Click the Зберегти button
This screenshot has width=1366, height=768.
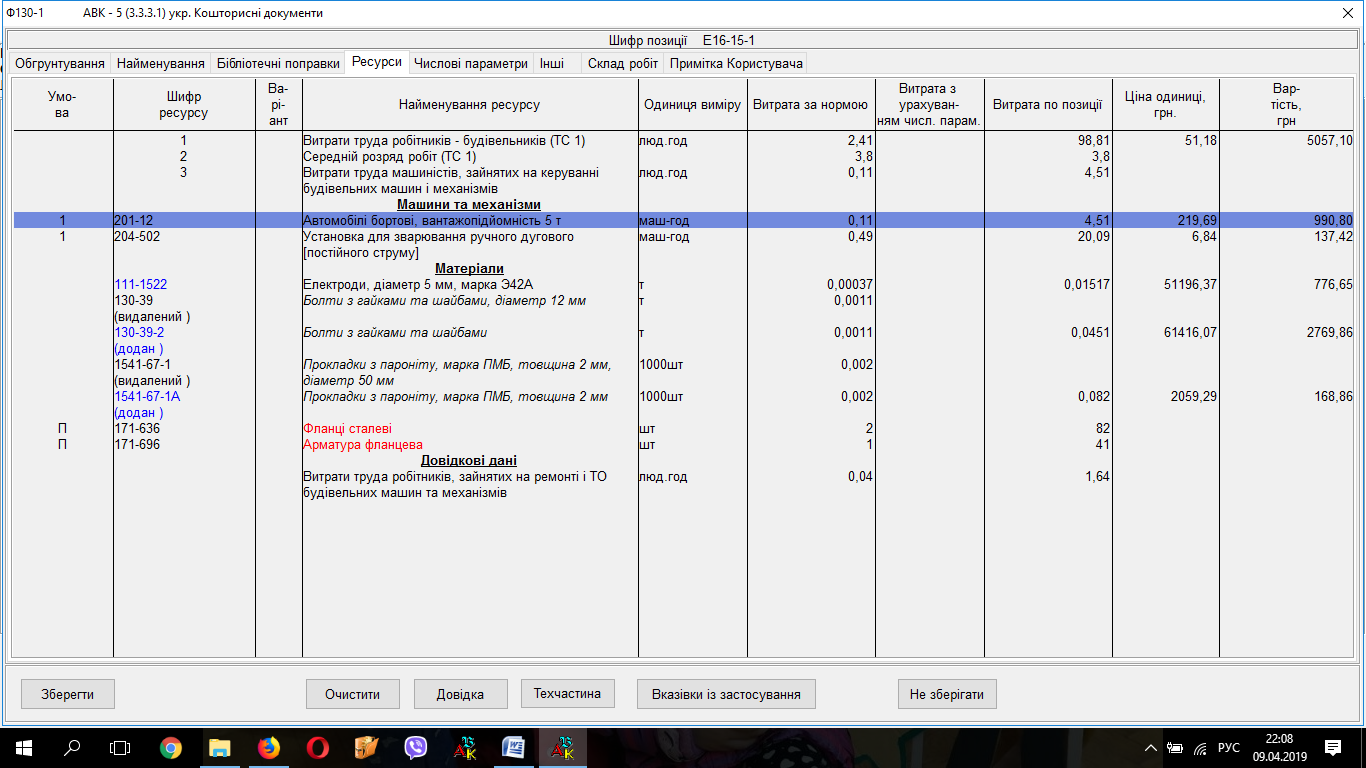pos(67,694)
